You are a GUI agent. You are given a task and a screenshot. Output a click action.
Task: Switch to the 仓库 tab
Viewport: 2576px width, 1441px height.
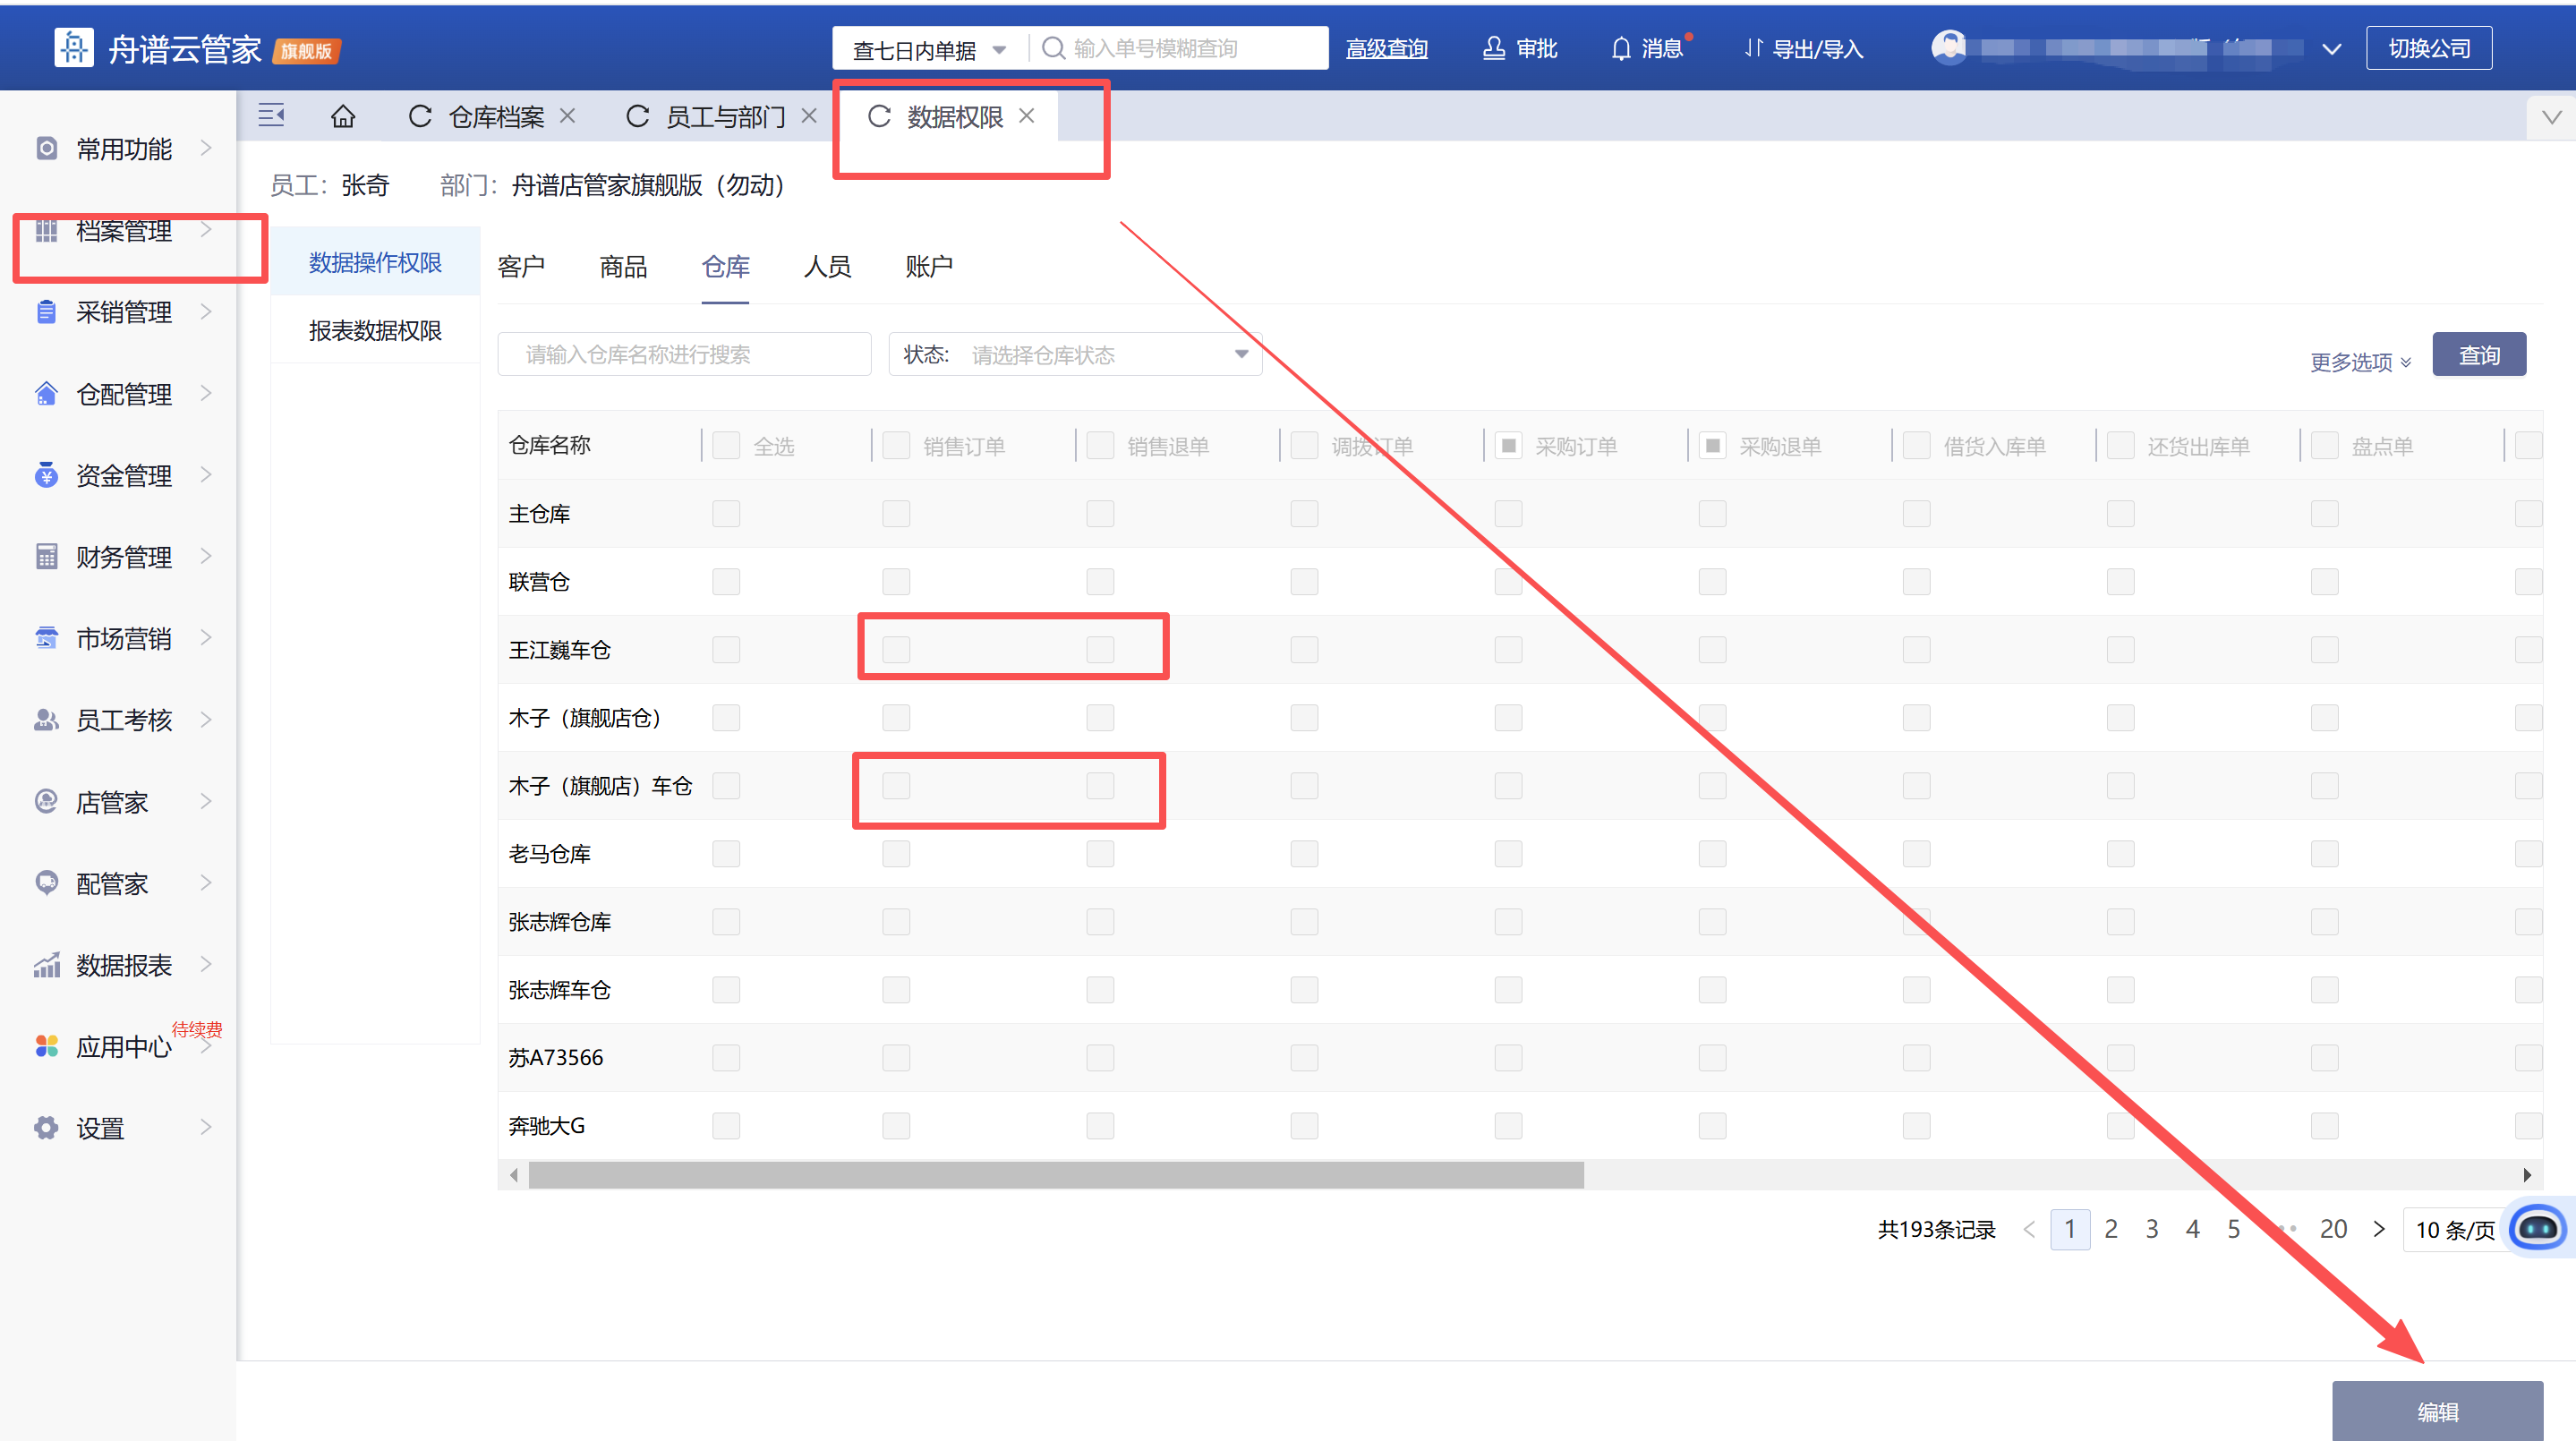tap(725, 266)
